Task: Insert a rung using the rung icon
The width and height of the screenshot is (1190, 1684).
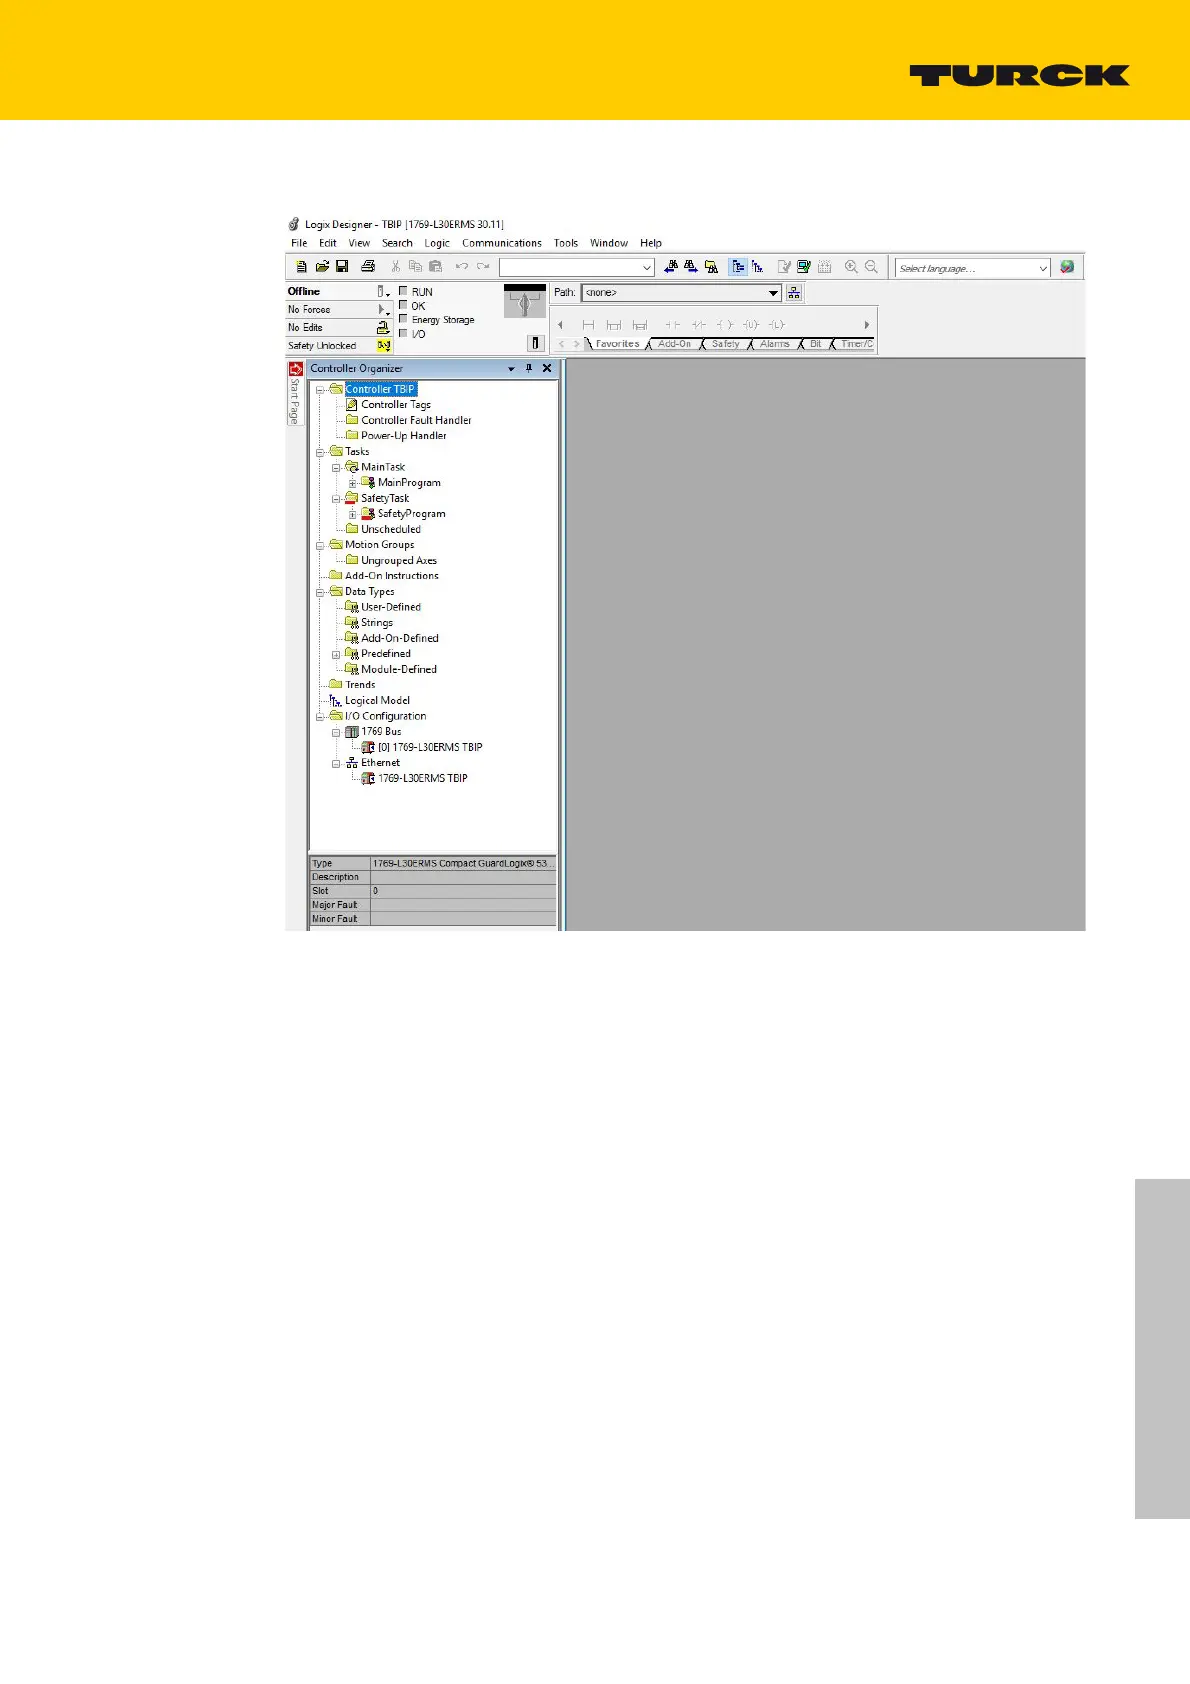Action: pos(588,325)
